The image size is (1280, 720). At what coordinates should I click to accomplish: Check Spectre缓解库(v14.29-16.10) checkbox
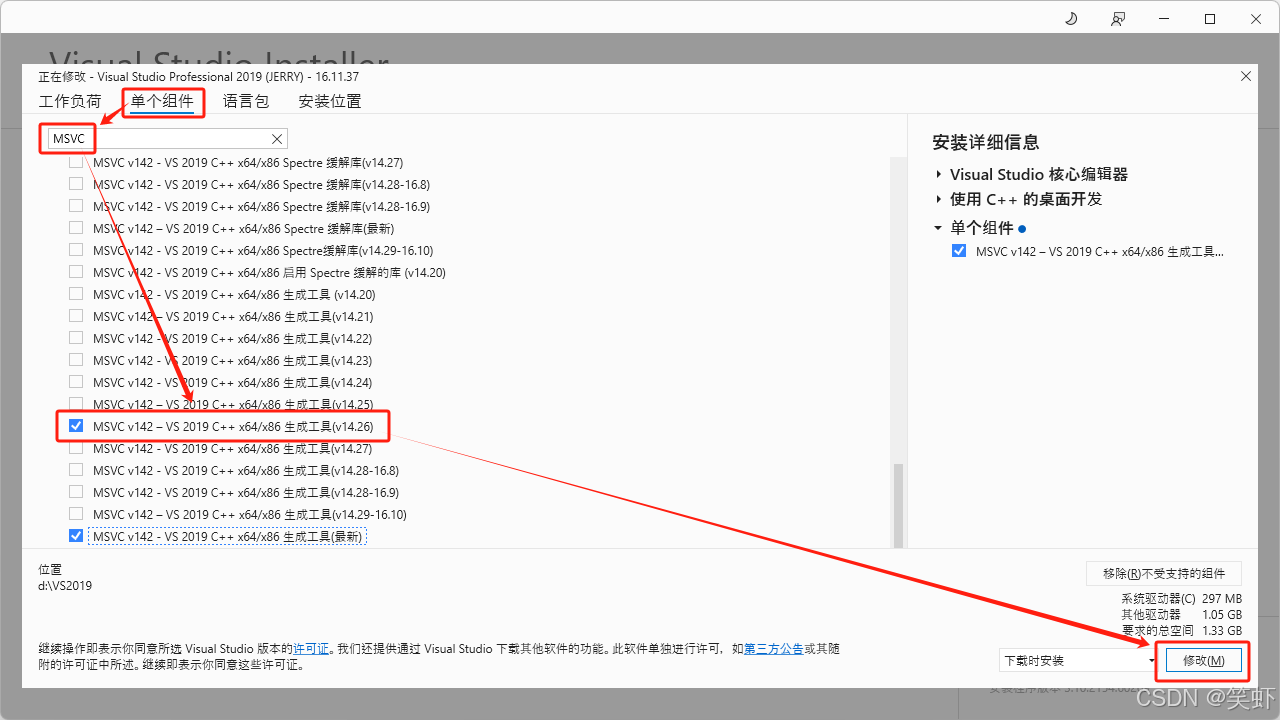[x=76, y=250]
